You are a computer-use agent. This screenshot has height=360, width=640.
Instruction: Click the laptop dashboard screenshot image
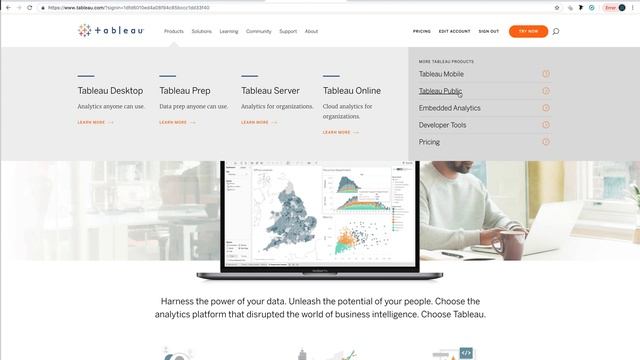point(320,213)
